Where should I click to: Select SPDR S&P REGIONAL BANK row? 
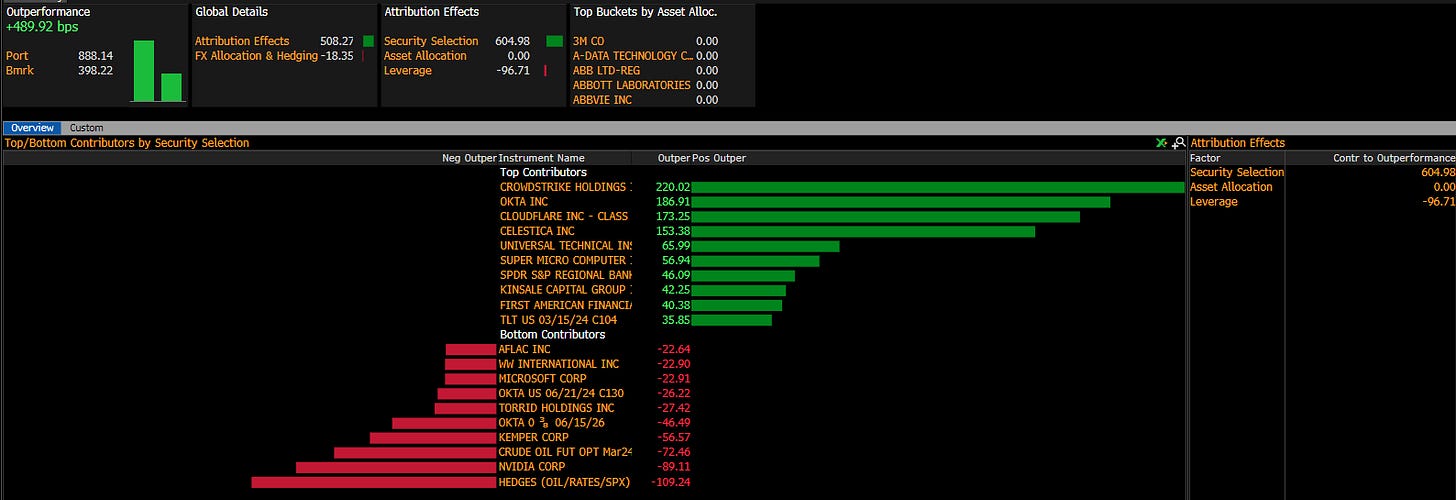point(565,275)
